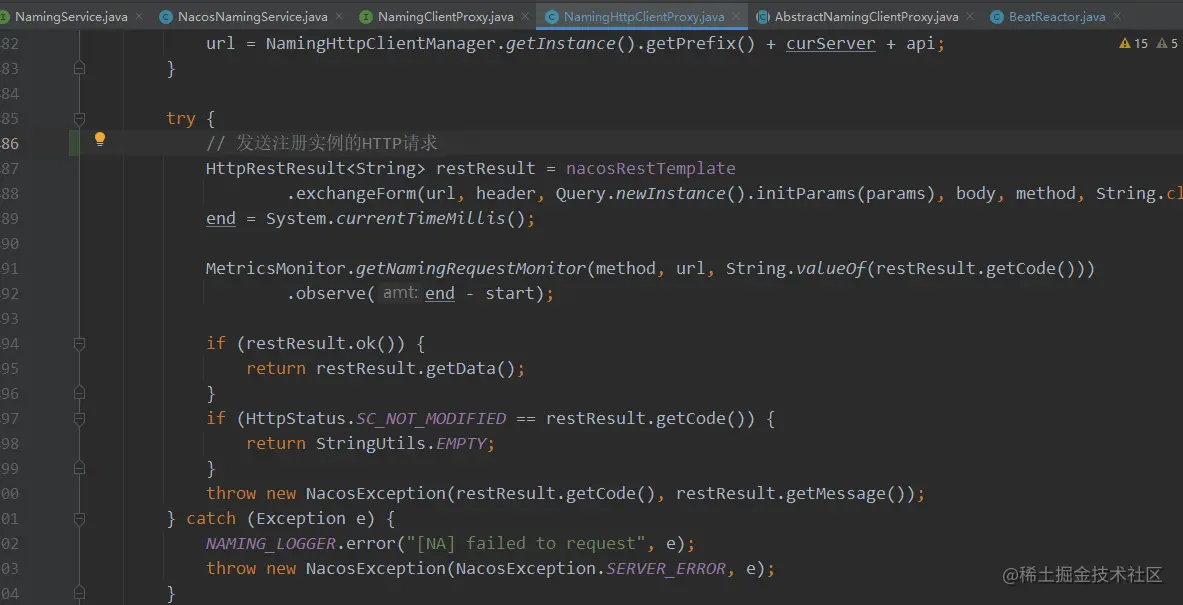This screenshot has width=1183, height=605.
Task: Close the BeatReactor.java tab
Action: click(1117, 17)
